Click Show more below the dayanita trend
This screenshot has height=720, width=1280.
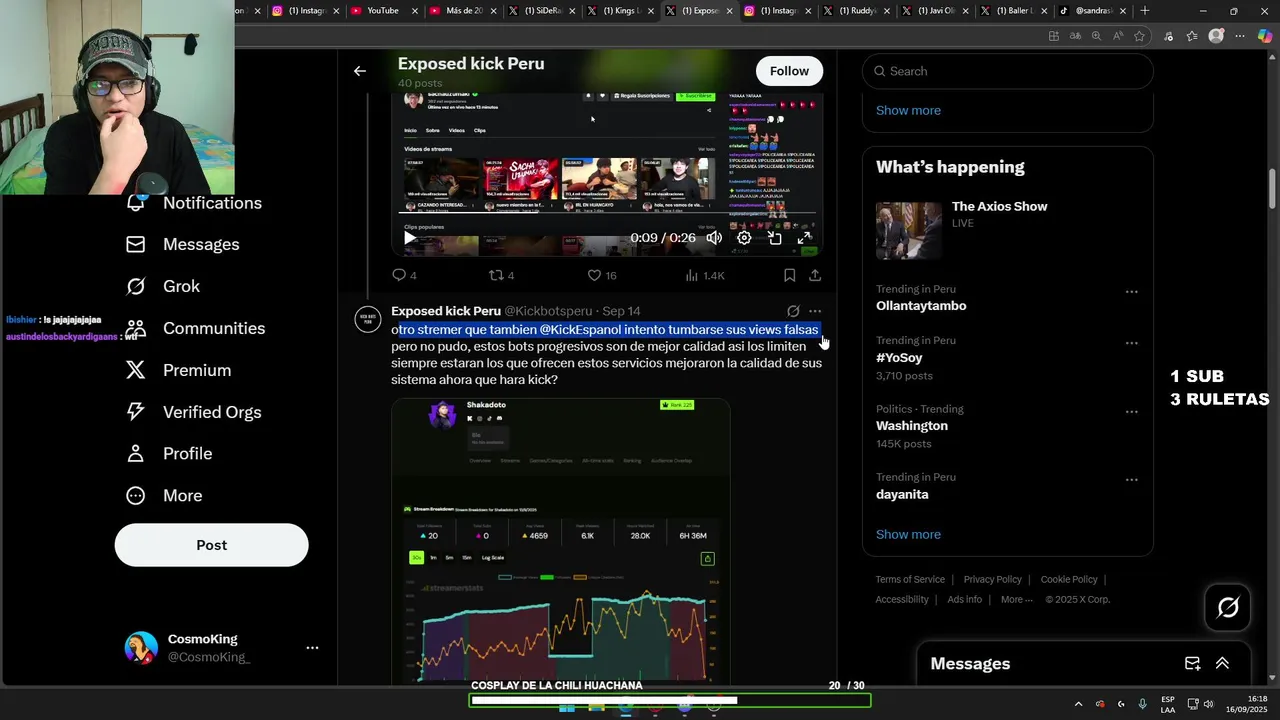pos(908,534)
